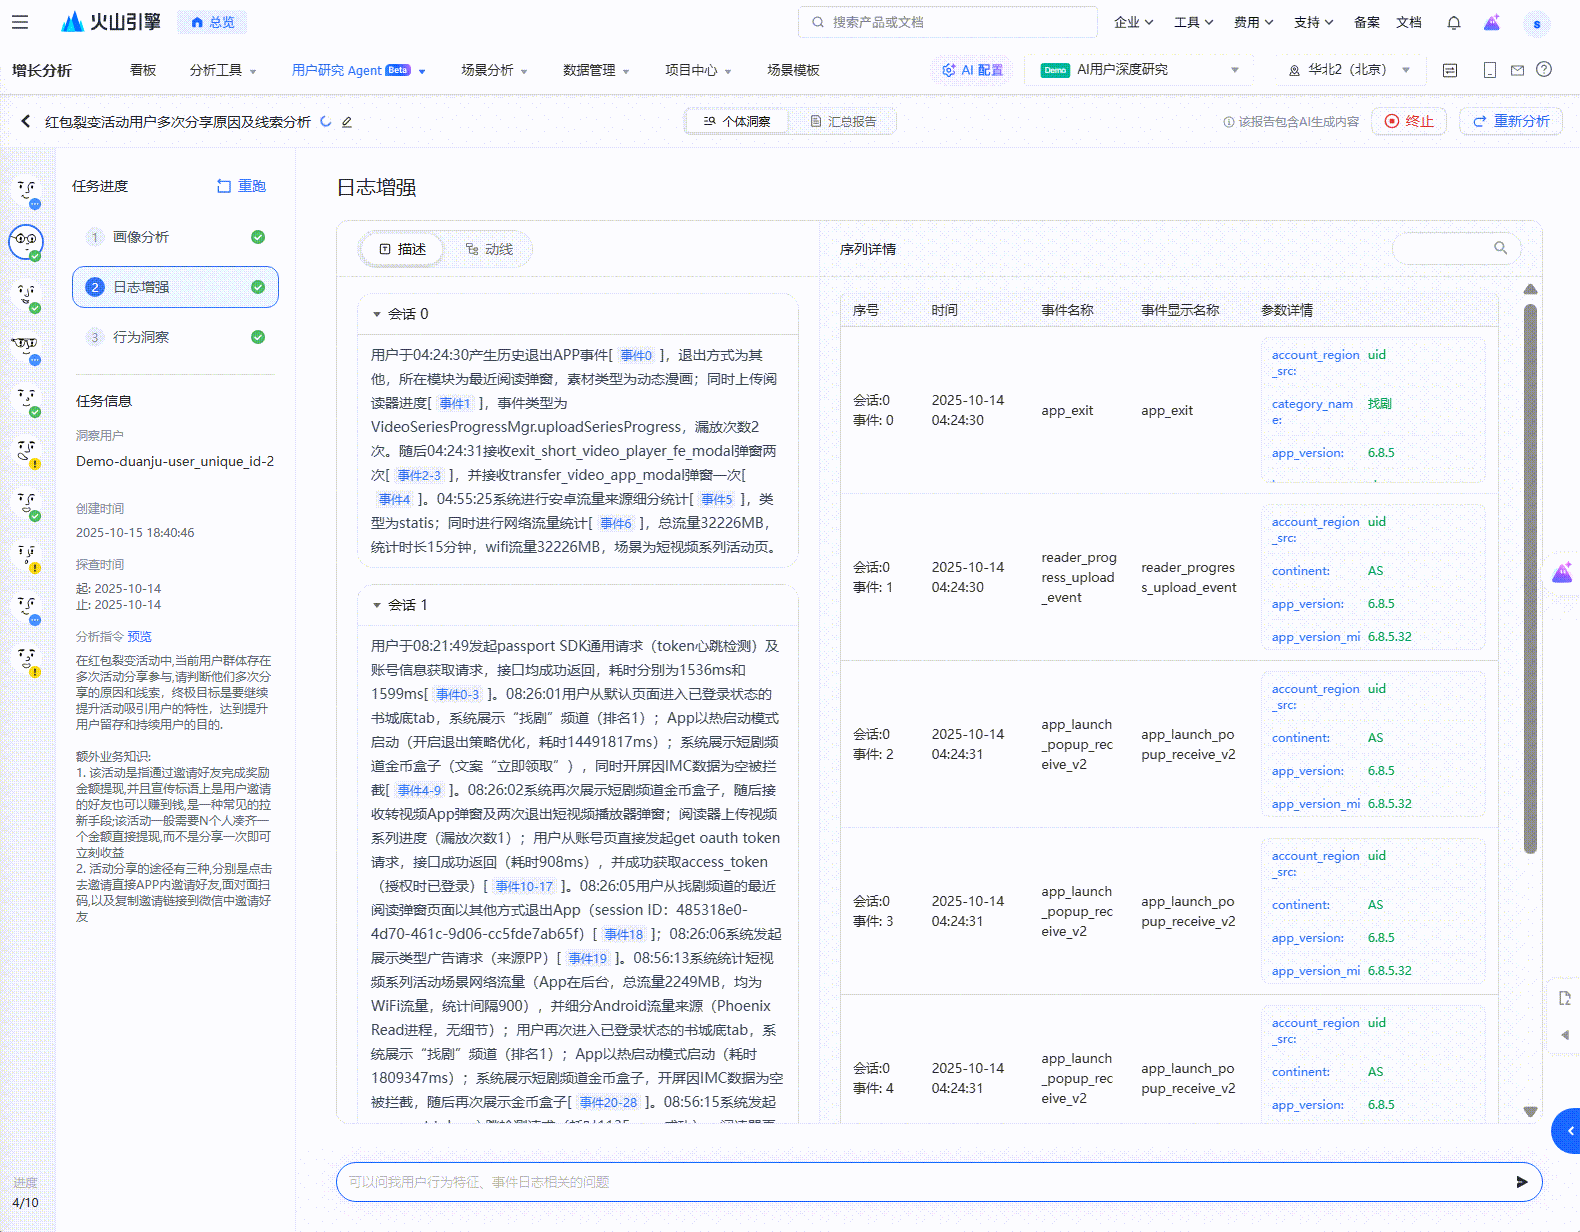Switch to 描述 view toggle

(403, 249)
